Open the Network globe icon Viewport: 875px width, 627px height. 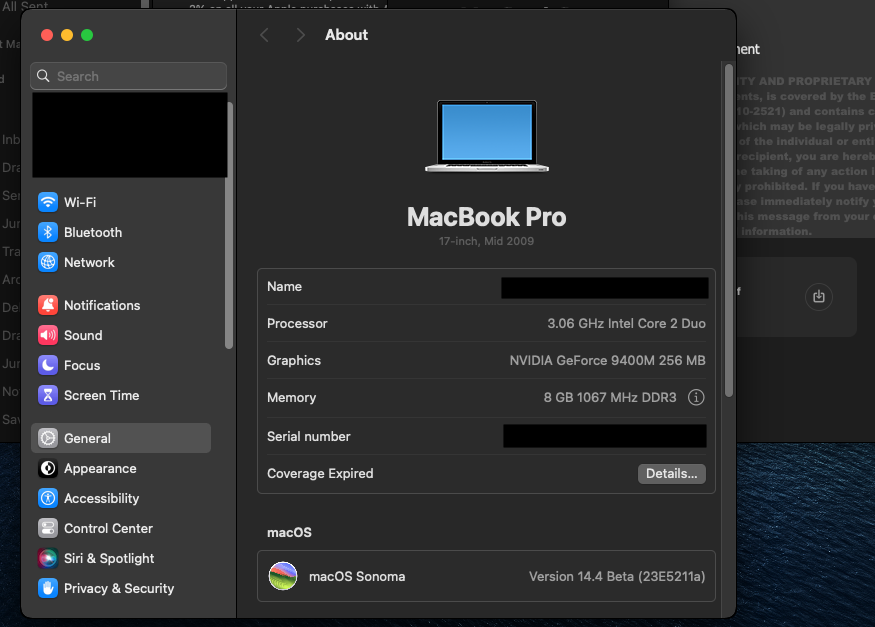tap(48, 262)
